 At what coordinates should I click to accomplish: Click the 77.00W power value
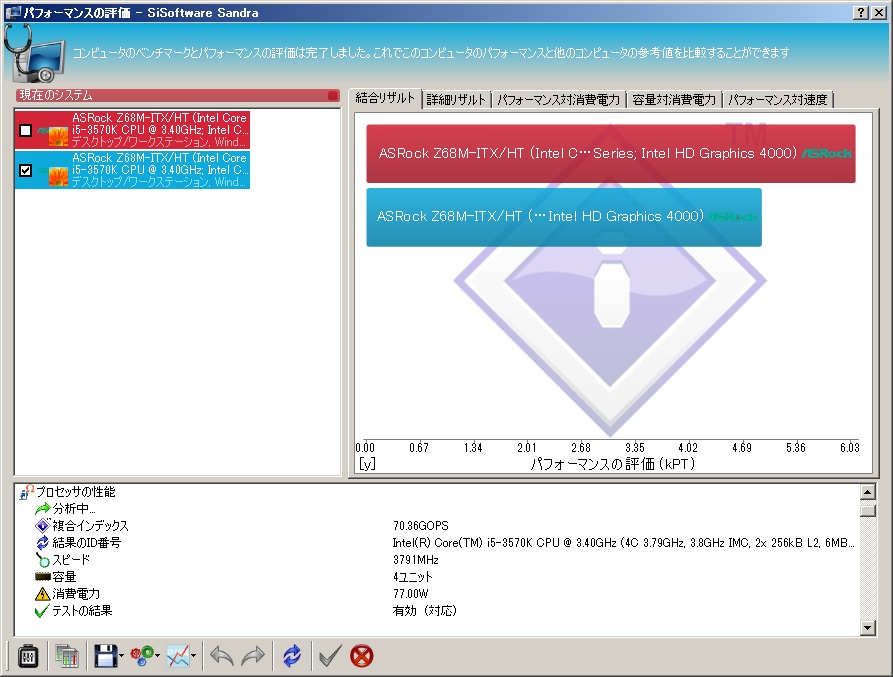411,594
